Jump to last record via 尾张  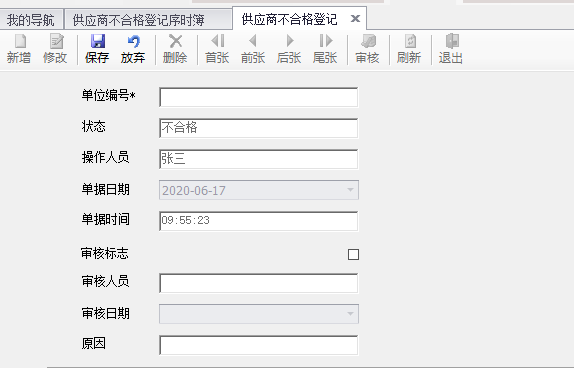click(x=325, y=49)
